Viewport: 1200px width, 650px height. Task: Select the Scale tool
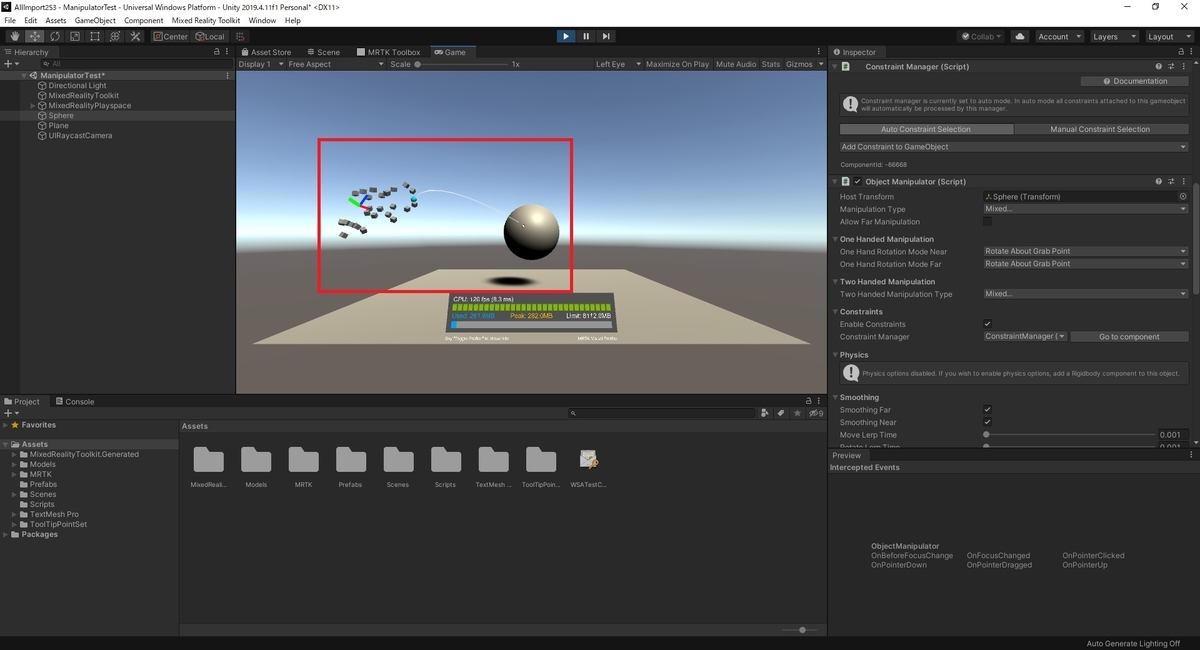point(74,36)
